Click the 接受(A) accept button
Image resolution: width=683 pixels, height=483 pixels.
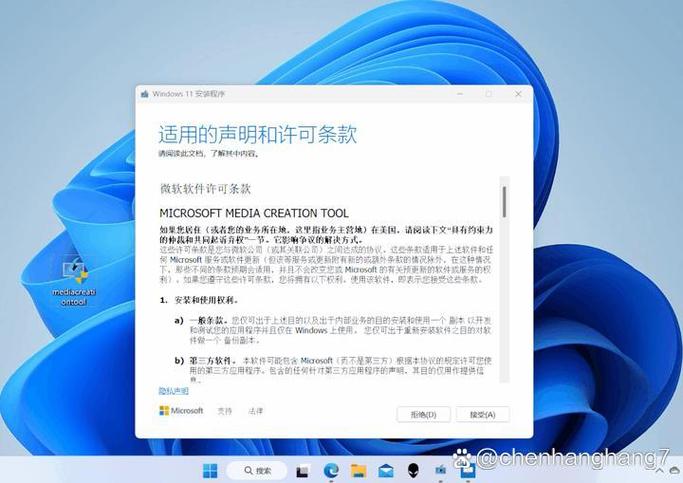(x=483, y=414)
